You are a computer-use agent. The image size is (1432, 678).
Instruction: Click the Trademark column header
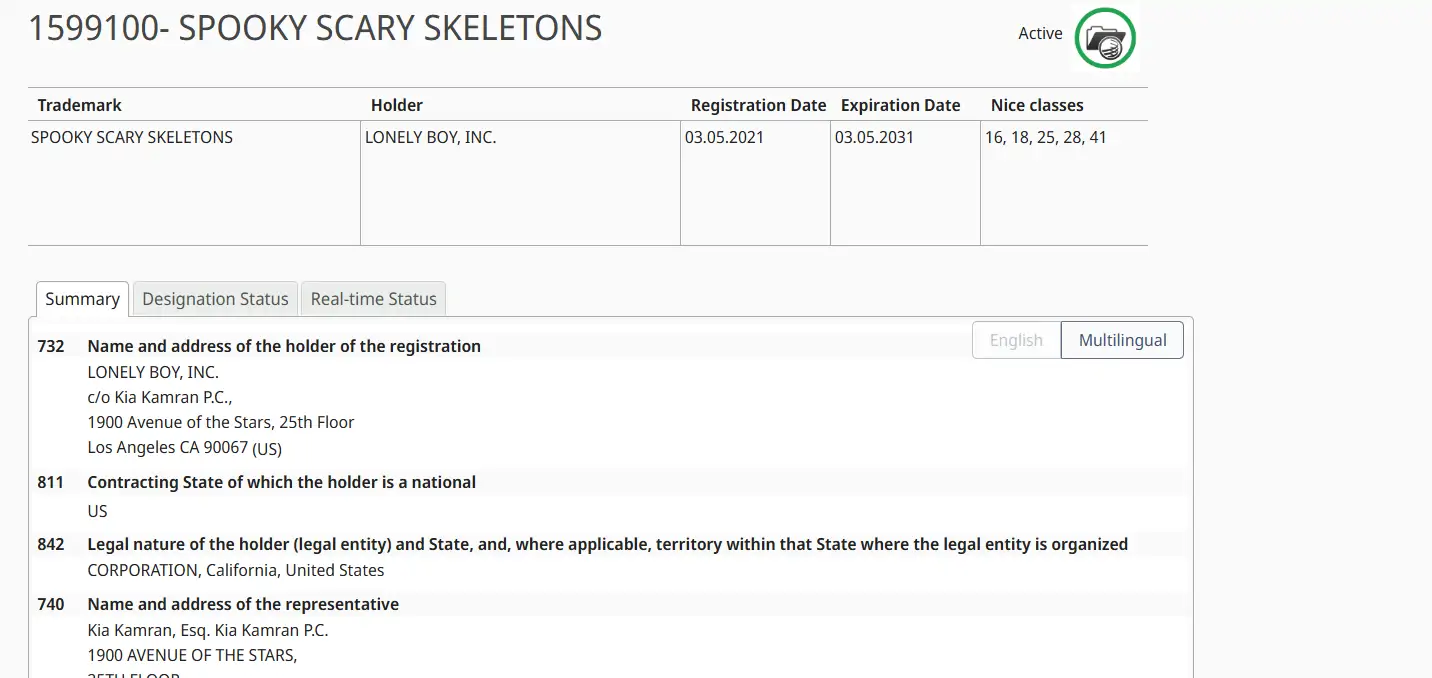80,105
